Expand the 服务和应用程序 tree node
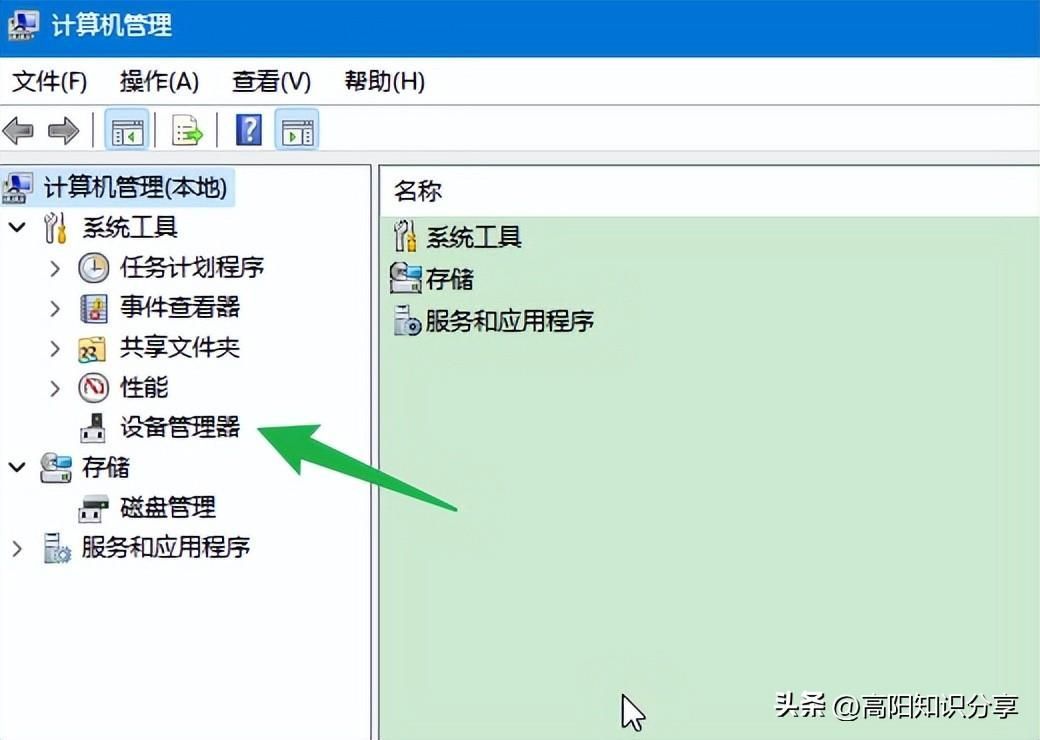Image resolution: width=1040 pixels, height=740 pixels. [x=17, y=548]
